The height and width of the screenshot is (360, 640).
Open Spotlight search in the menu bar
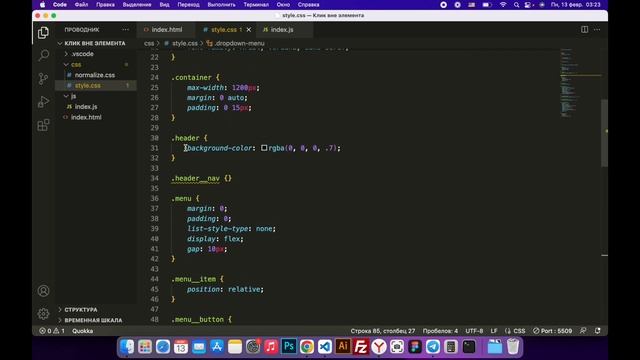click(516, 5)
